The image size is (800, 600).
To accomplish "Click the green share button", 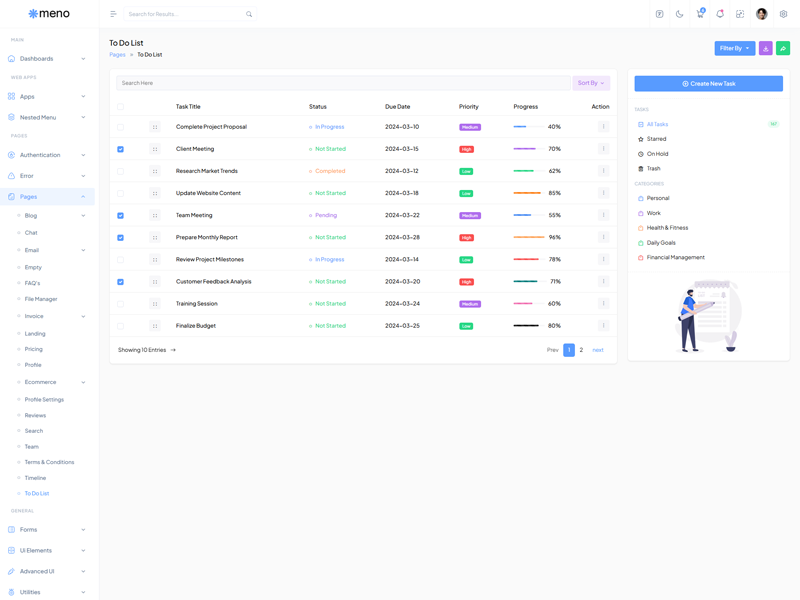I will 783,48.
